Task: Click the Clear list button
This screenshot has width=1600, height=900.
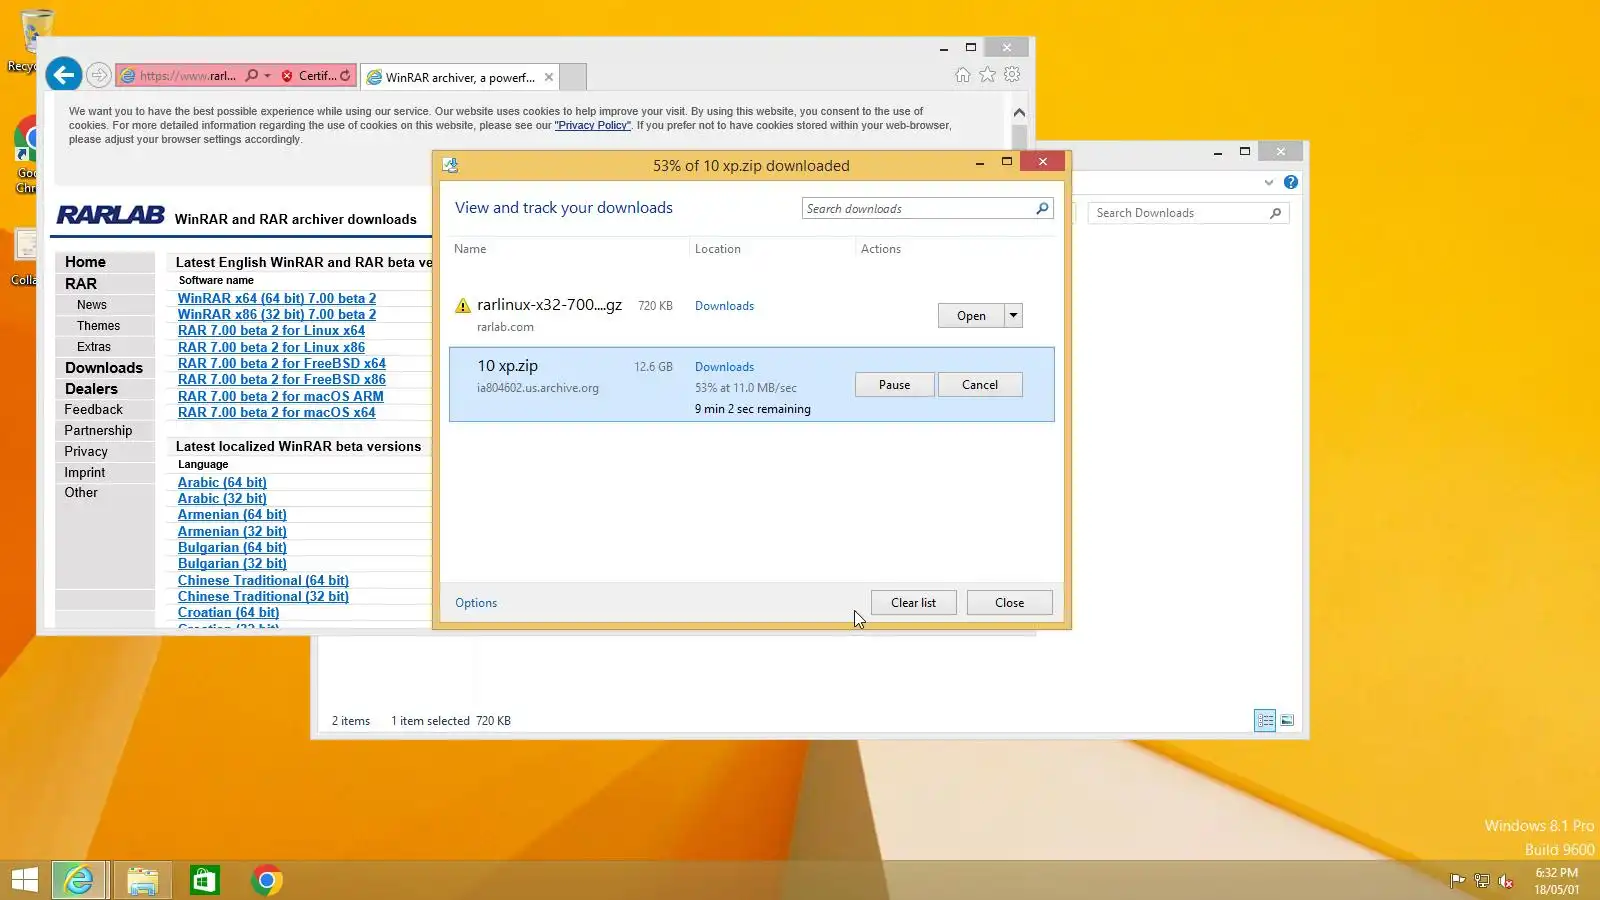Action: click(914, 603)
